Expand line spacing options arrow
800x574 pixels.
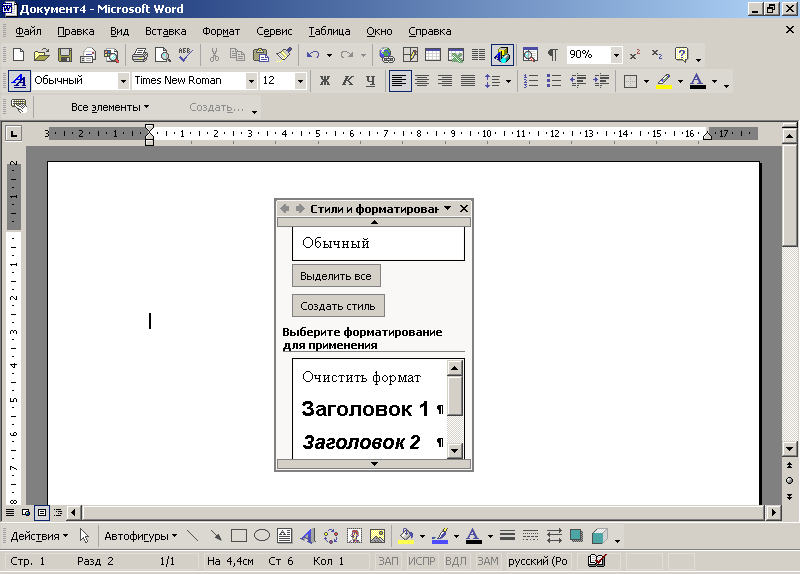(x=508, y=81)
